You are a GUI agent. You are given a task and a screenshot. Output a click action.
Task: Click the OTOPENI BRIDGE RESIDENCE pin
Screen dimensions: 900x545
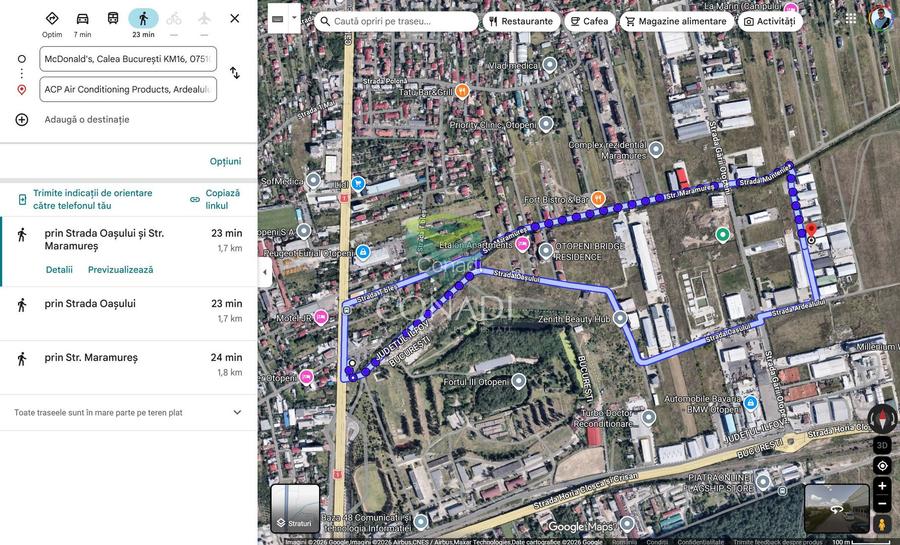pos(545,250)
